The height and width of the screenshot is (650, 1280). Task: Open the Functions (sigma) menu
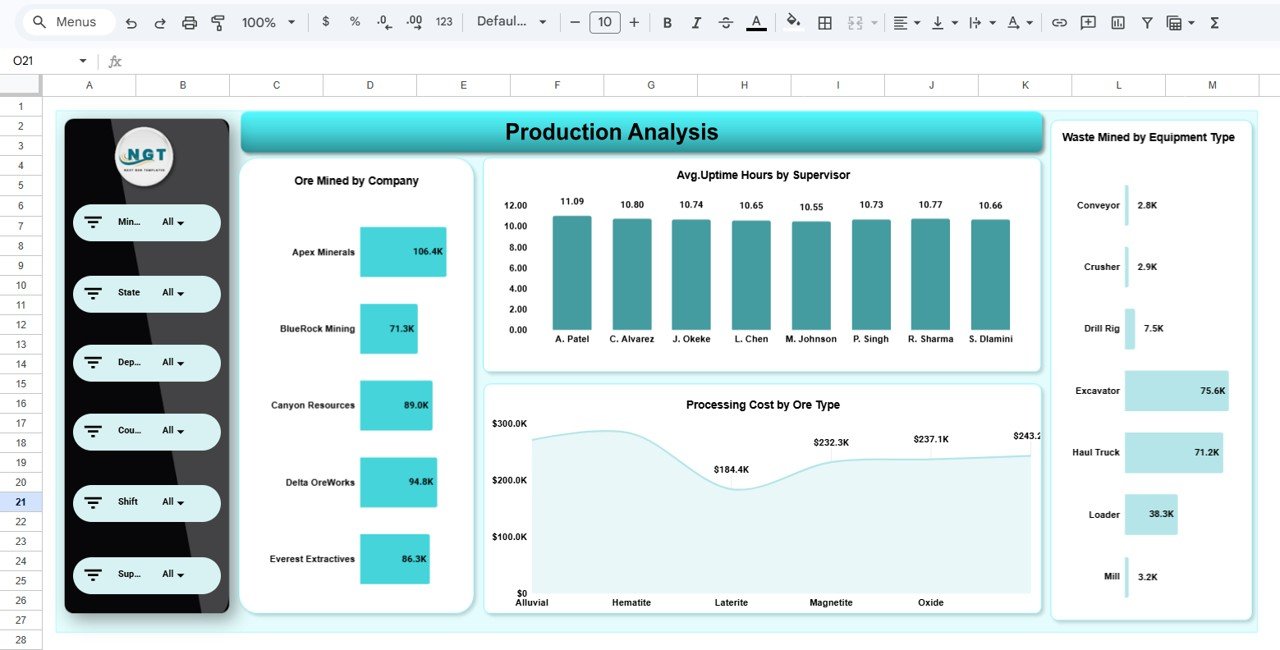1213,22
